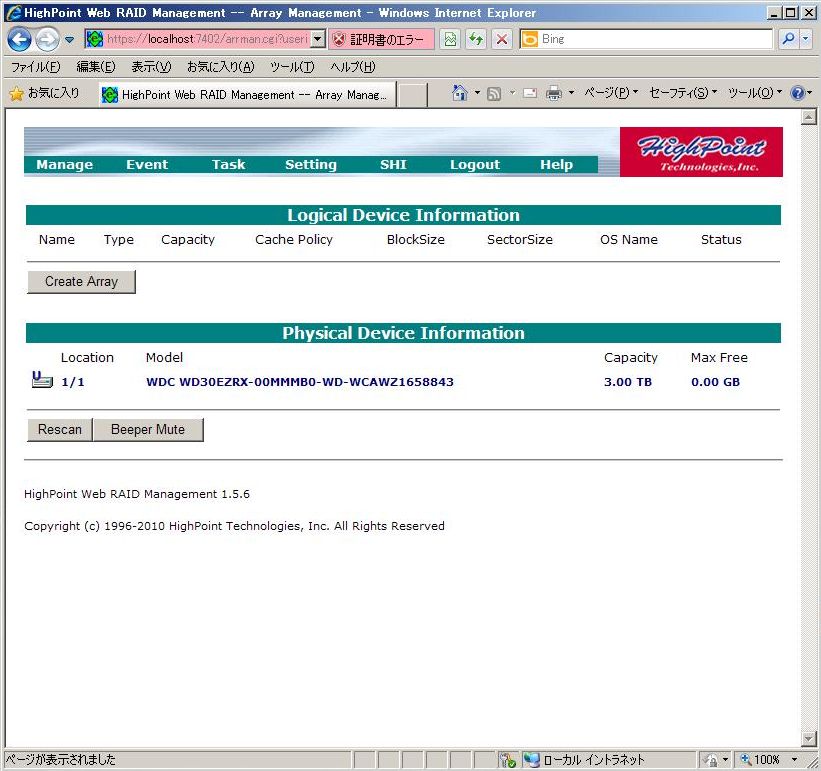The image size is (821, 771).
Task: Click the scrollbar up arrow
Action: coord(809,117)
